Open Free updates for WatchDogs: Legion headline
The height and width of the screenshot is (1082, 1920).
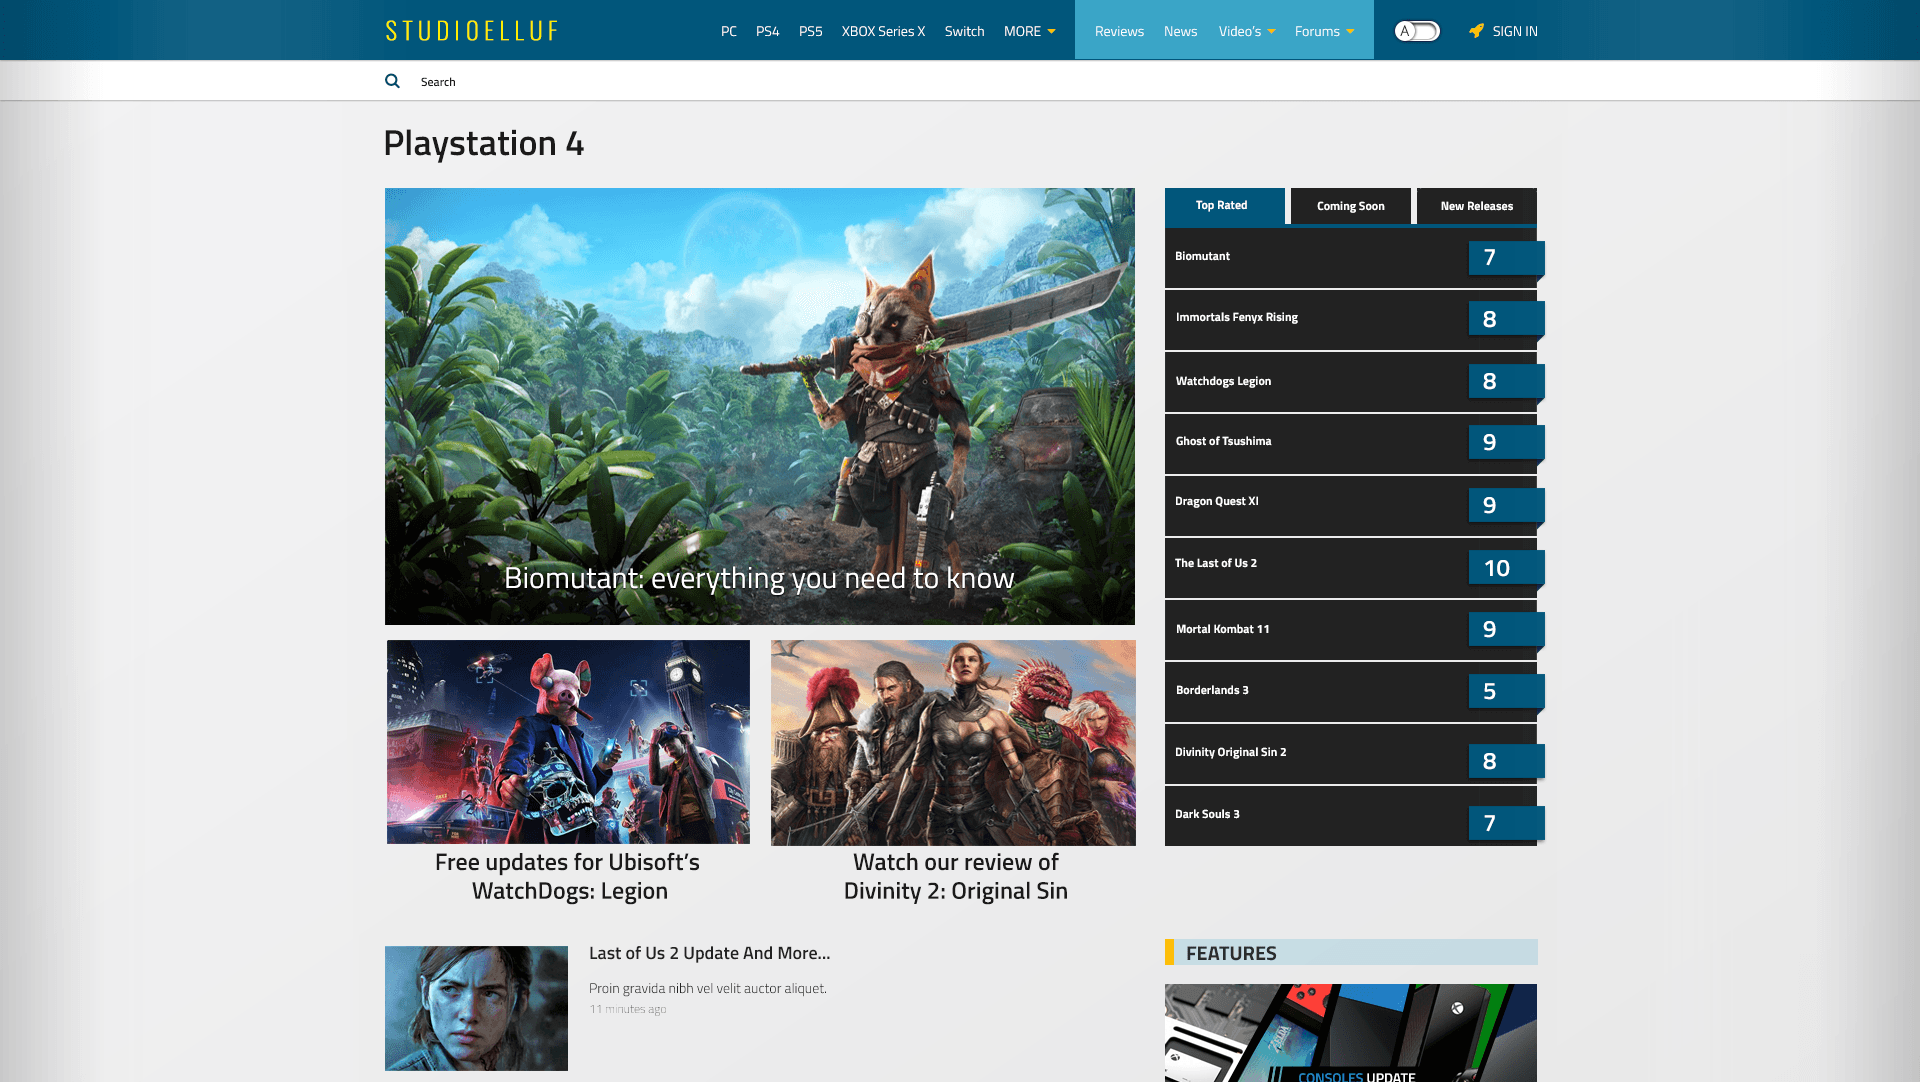(x=568, y=876)
